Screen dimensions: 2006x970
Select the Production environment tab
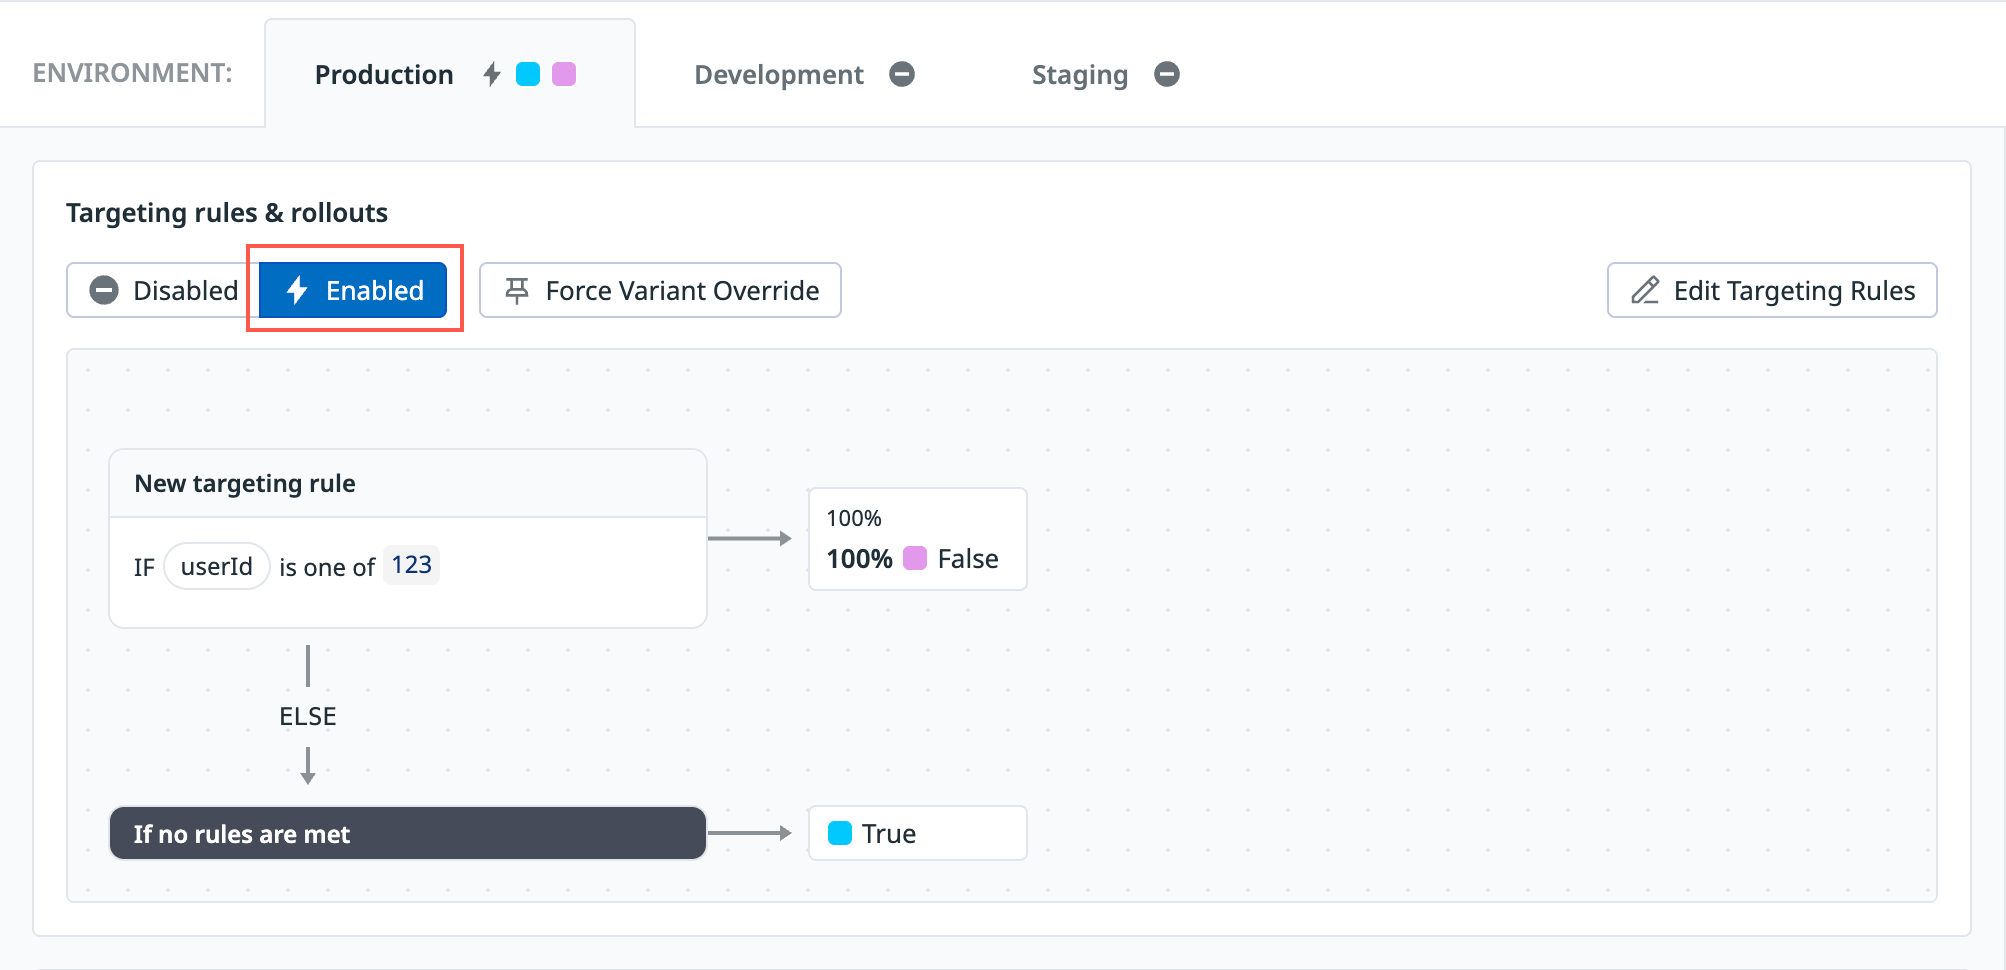click(384, 75)
